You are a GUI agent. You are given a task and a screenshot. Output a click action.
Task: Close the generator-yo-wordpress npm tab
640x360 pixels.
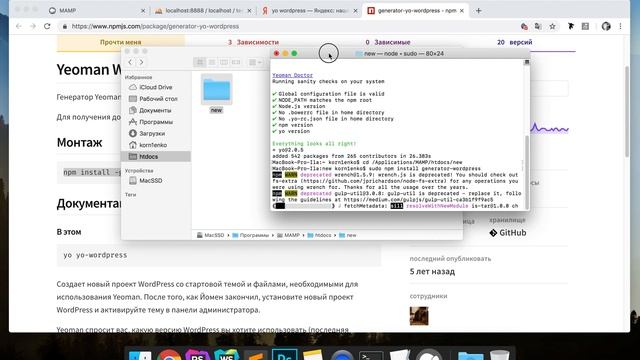point(462,11)
